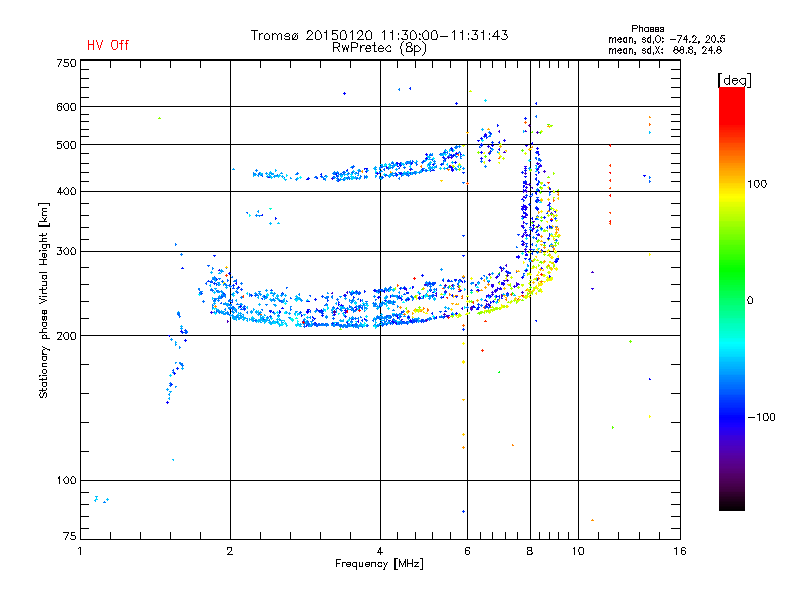Image resolution: width=800 pixels, height=600 pixels.
Task: Click the "[deg]" colorbar unit label
Action: (x=734, y=80)
